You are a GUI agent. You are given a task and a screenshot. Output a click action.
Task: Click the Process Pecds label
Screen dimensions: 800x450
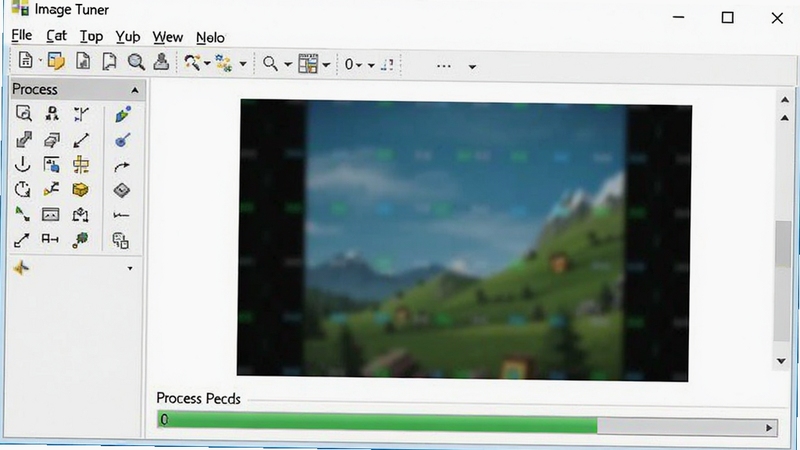point(198,398)
